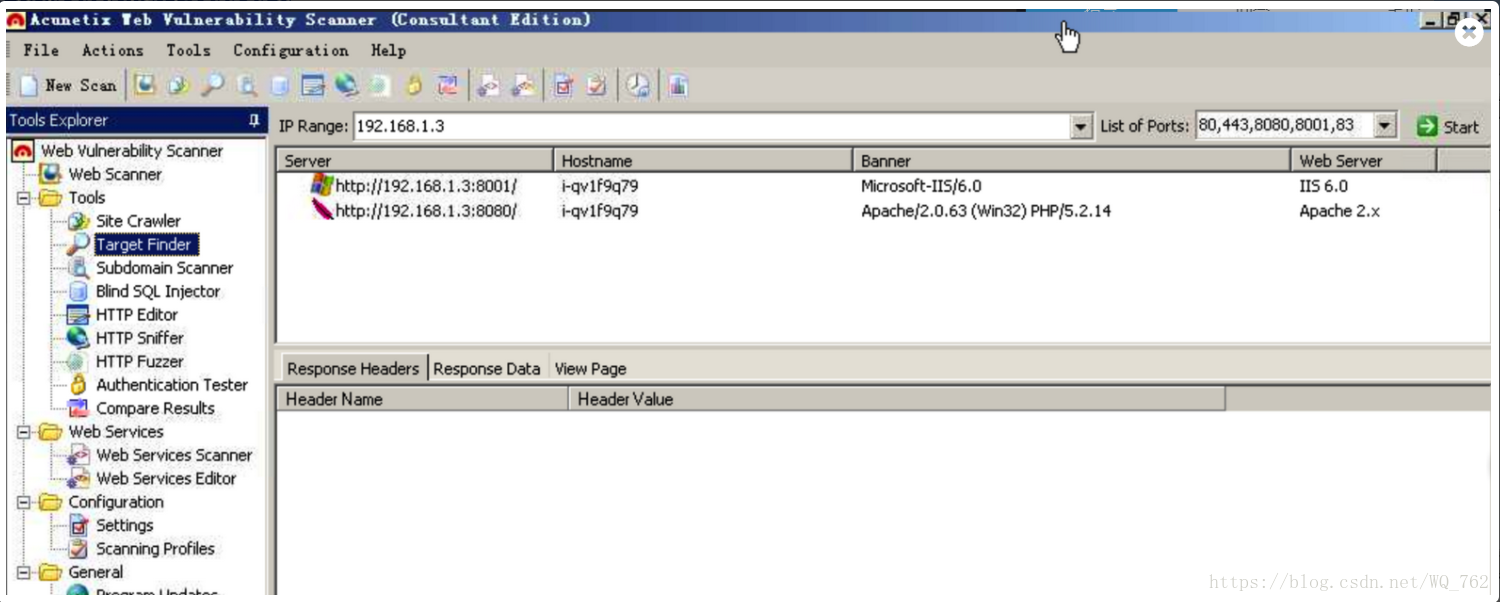Sort by the Server column header
The height and width of the screenshot is (602, 1500).
point(414,161)
